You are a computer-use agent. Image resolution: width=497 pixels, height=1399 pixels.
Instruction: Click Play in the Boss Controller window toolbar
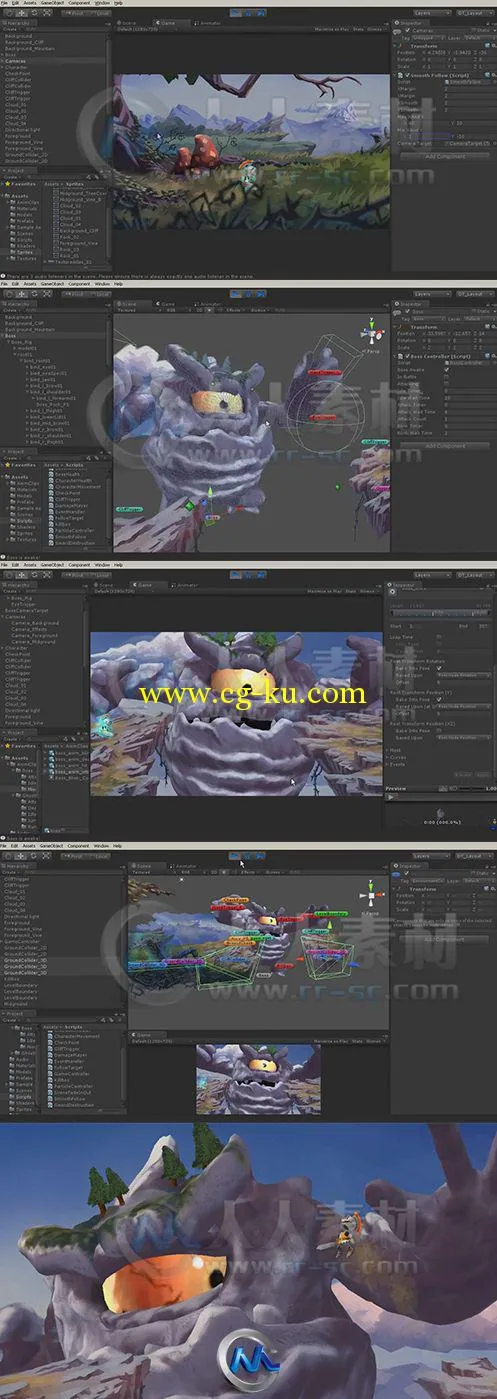(237, 294)
